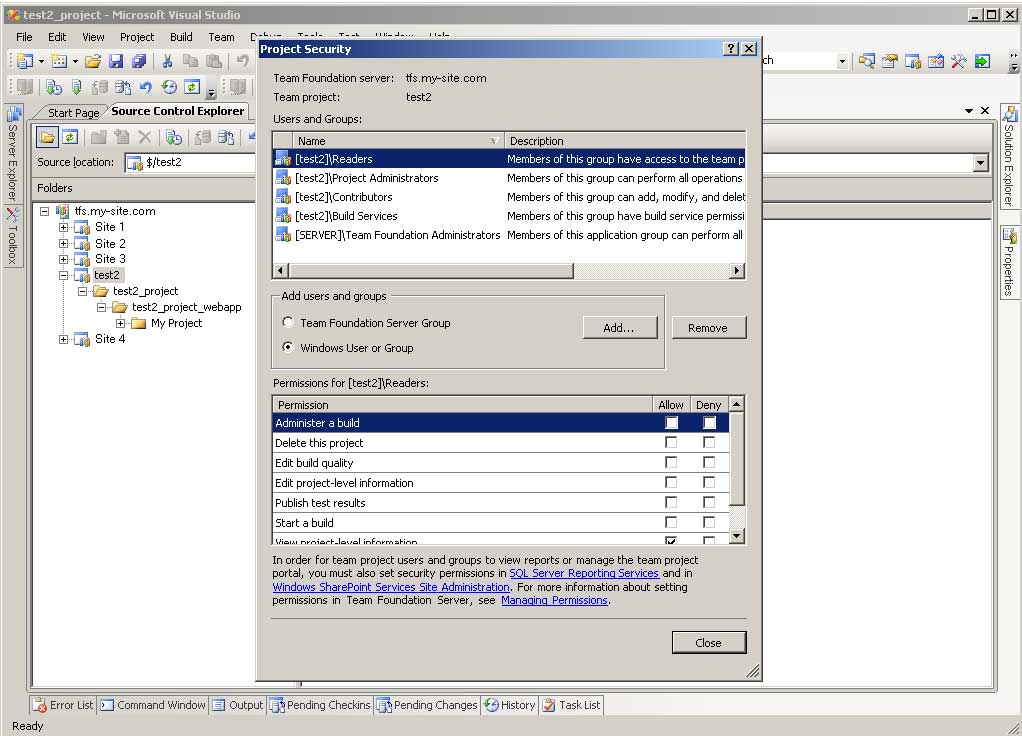Expand the Site 2 tree node
Image resolution: width=1022 pixels, height=736 pixels.
point(63,243)
